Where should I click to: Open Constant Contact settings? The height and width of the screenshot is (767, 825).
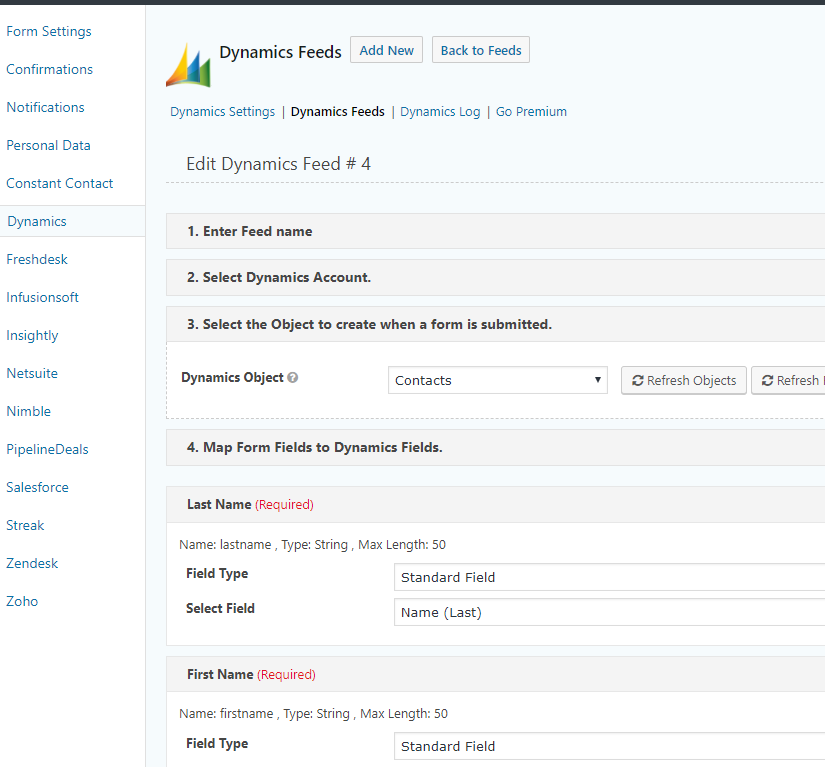click(x=59, y=183)
